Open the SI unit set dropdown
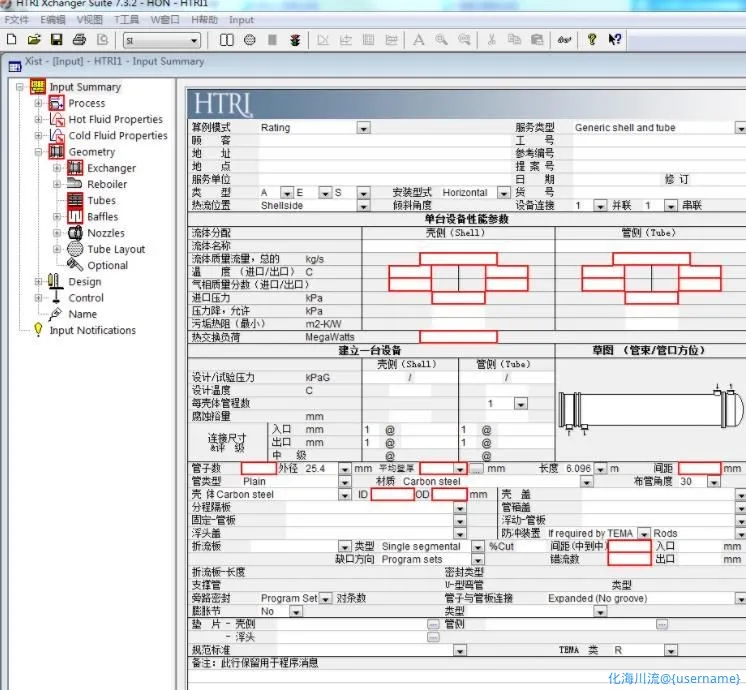 point(194,41)
